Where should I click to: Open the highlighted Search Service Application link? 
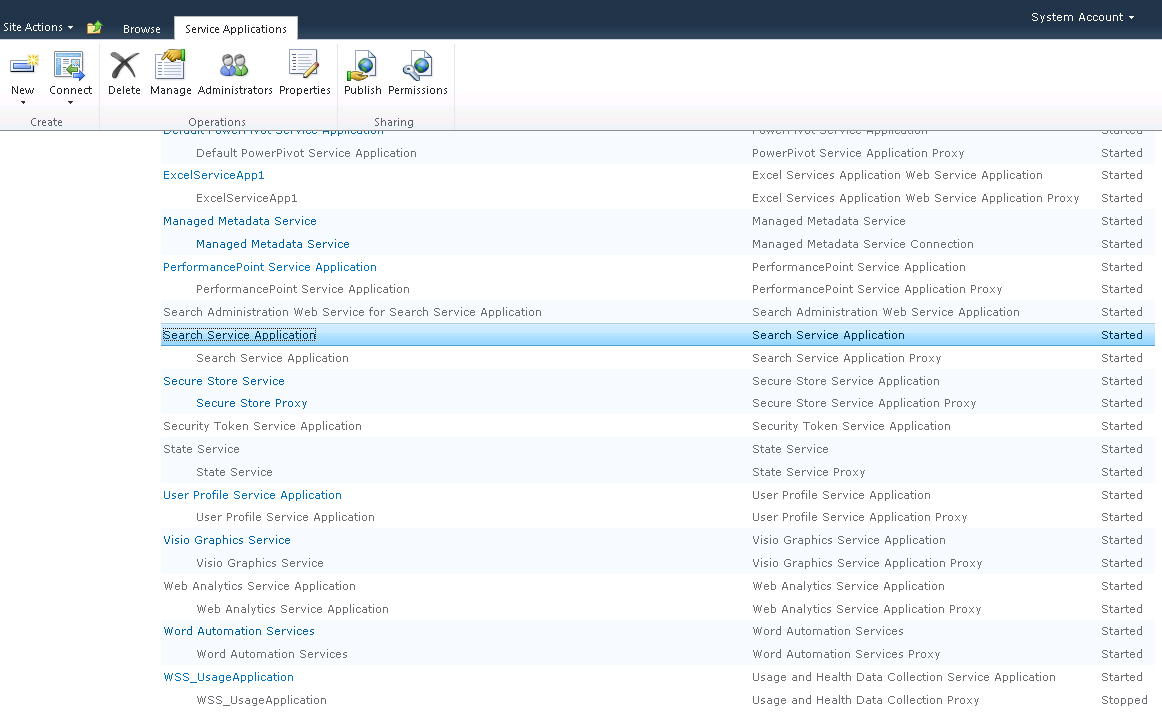point(239,336)
